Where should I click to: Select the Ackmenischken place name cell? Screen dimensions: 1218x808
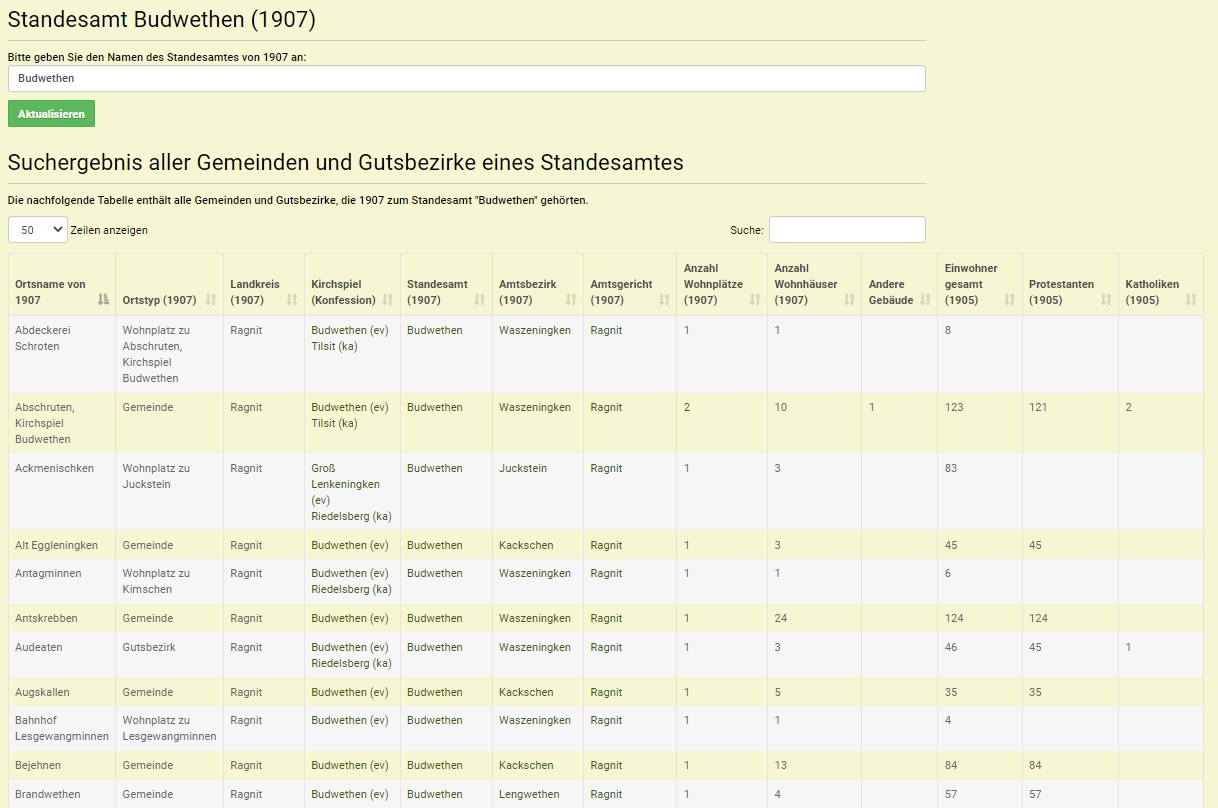point(54,468)
